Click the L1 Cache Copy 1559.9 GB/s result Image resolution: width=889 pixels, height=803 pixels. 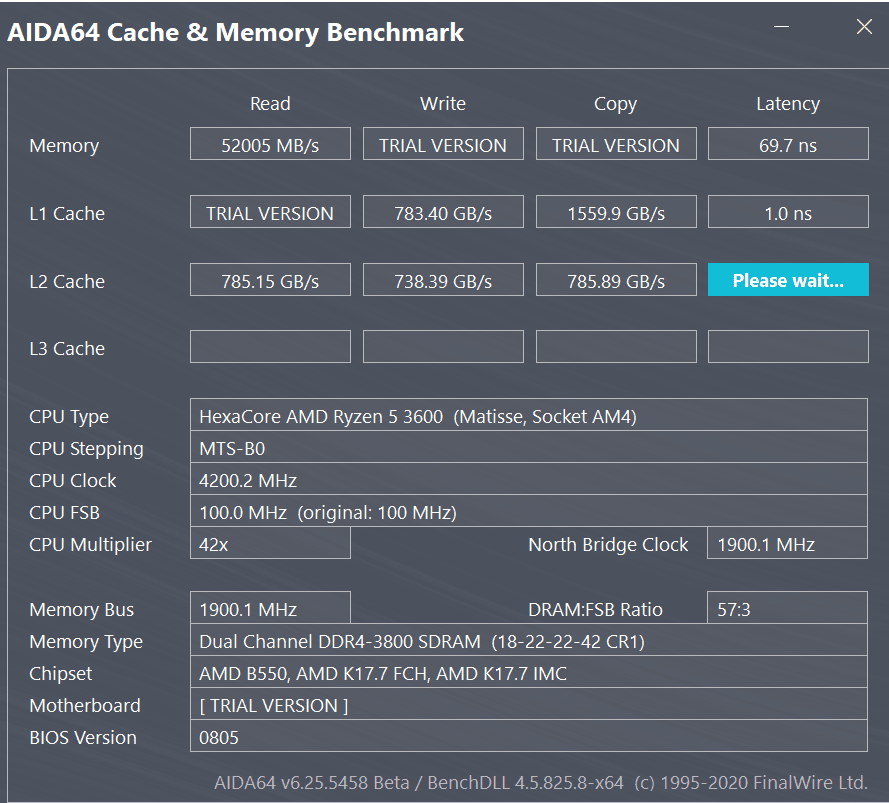(x=616, y=212)
